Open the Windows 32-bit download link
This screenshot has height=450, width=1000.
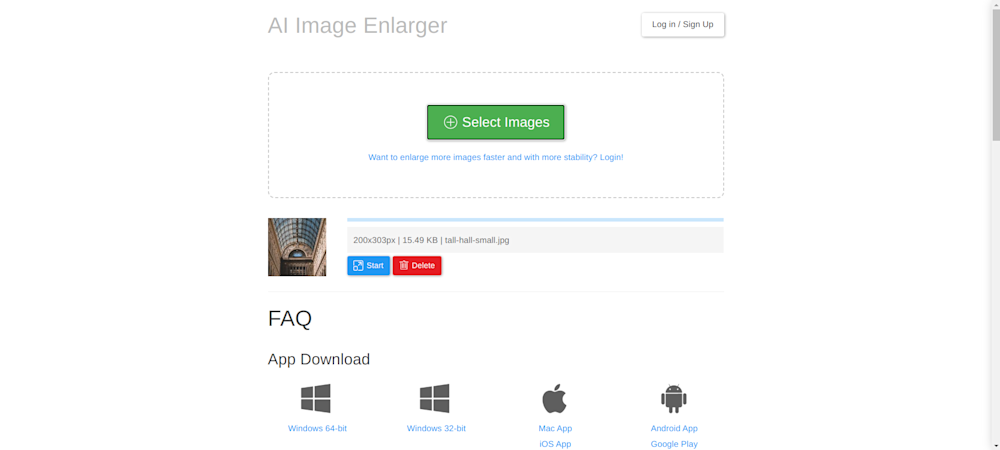[436, 428]
